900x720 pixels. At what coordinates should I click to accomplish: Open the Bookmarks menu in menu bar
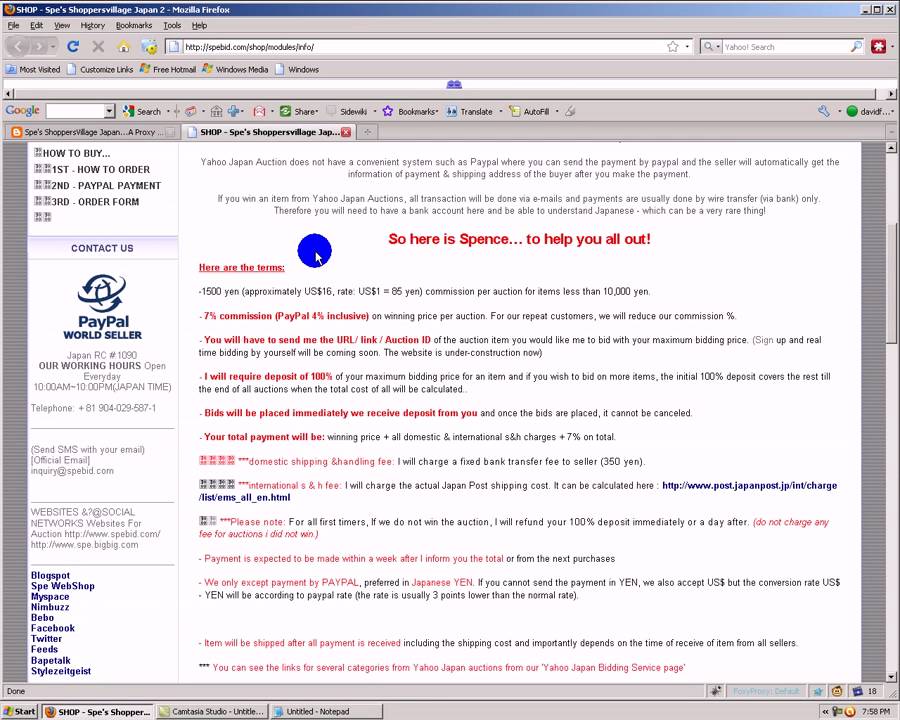[134, 25]
